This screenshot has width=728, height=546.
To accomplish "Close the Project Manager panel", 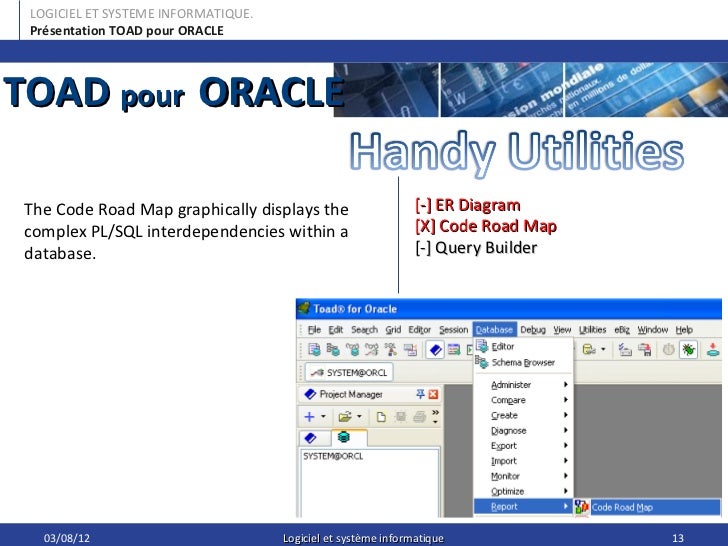I will [x=433, y=394].
